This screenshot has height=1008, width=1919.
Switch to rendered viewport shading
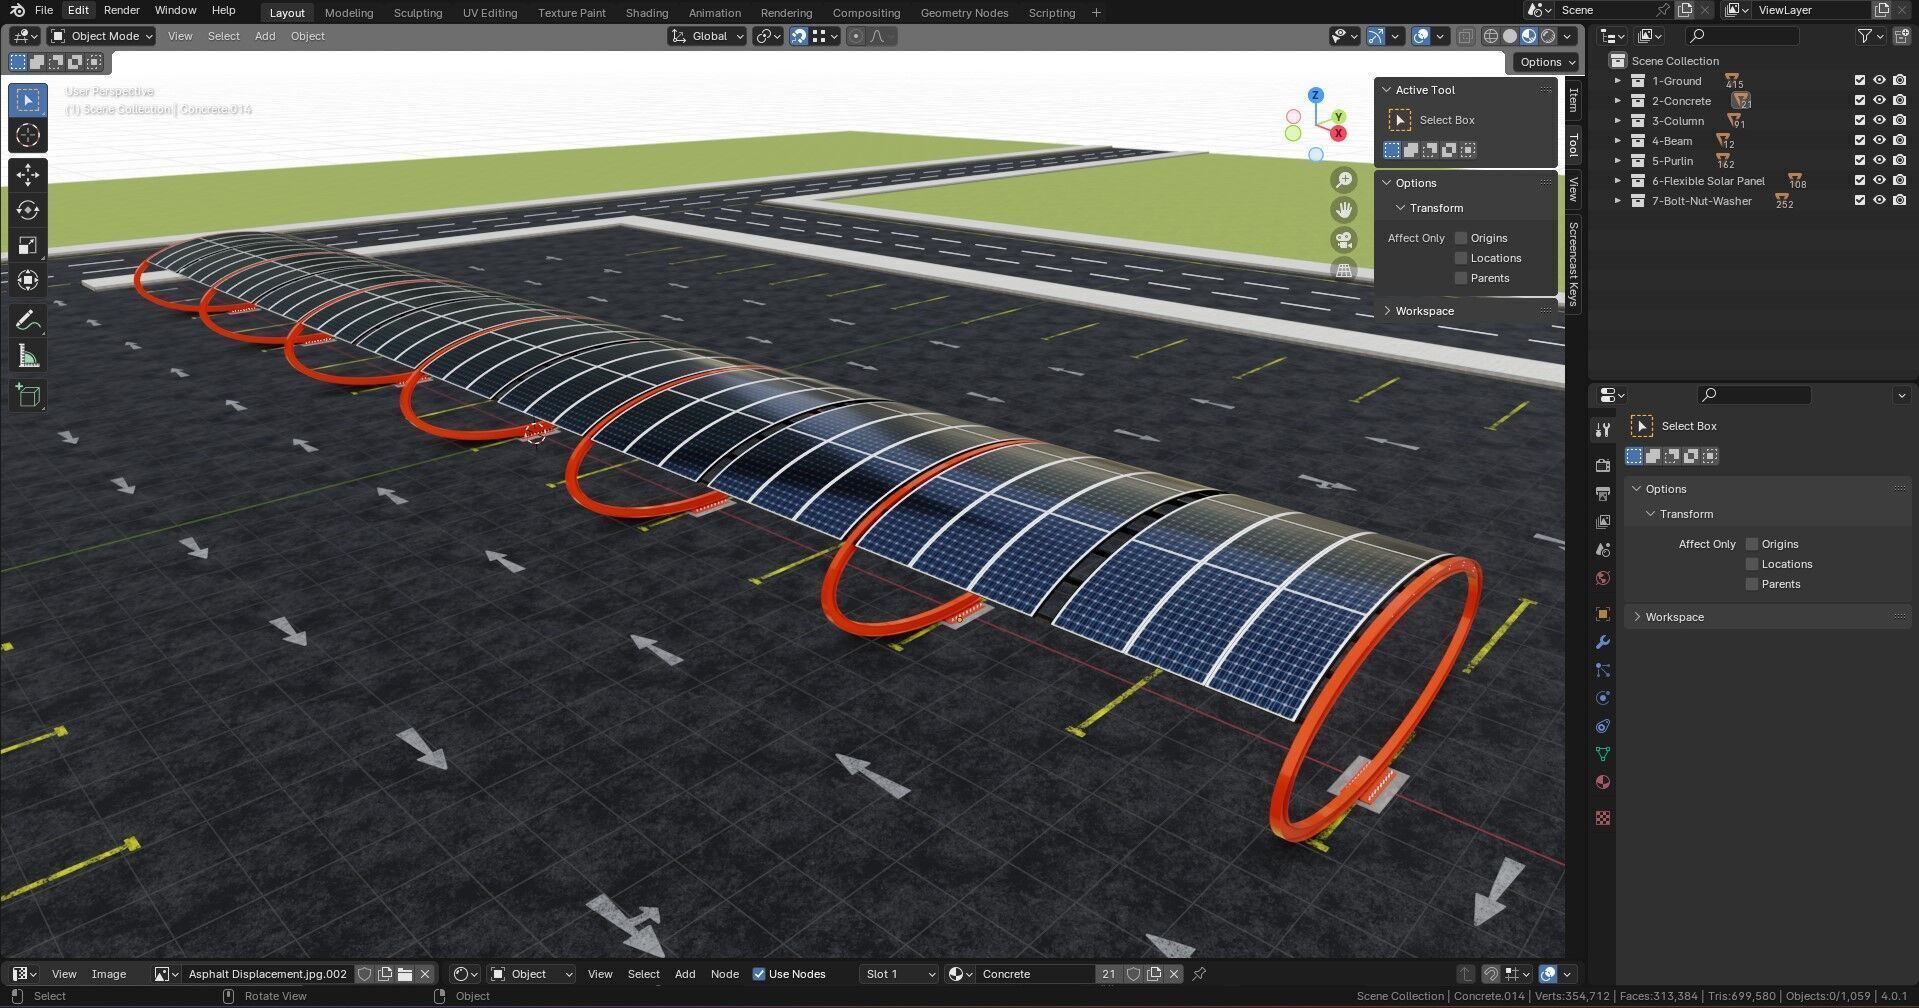coord(1548,36)
